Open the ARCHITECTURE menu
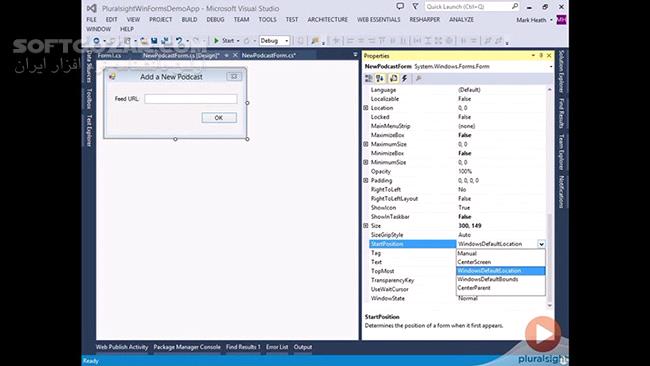Viewport: 650px width, 366px height. (327, 19)
